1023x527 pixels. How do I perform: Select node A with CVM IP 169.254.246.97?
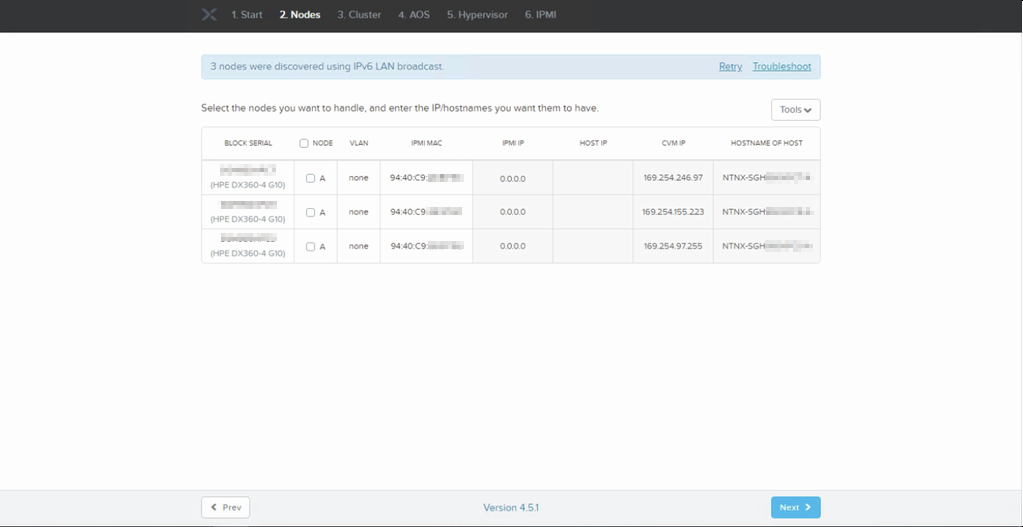(311, 178)
